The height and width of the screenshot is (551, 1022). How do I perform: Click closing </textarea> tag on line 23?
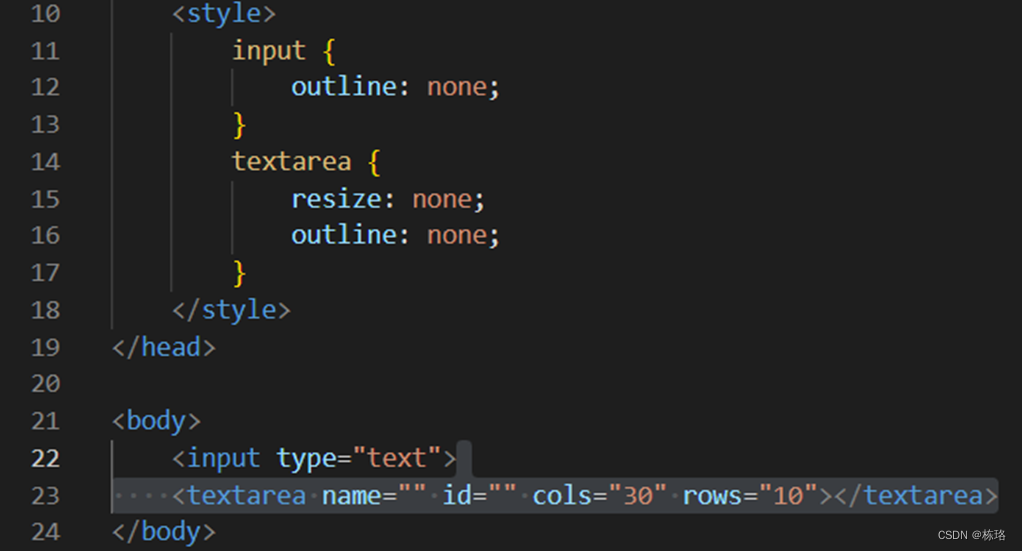[916, 496]
